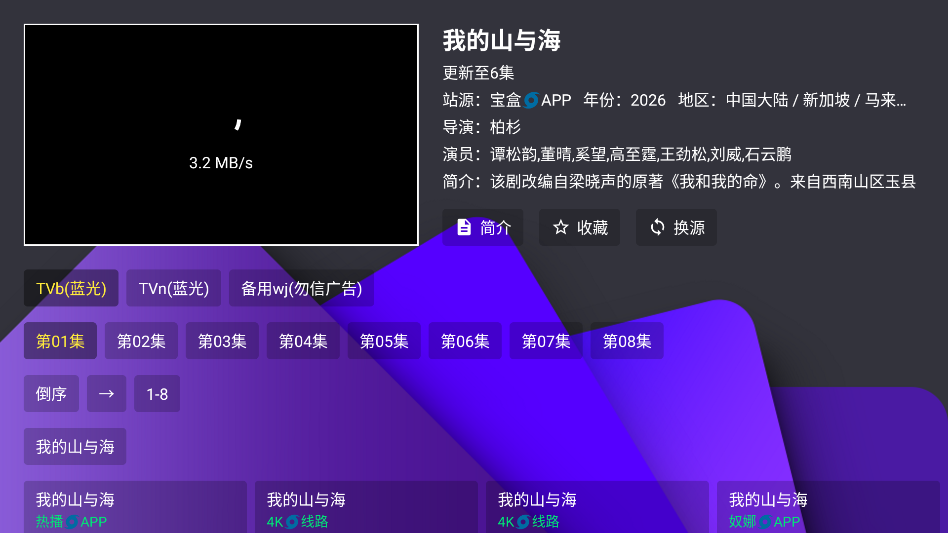This screenshot has height=533, width=948.
Task: Play episode 第02集
Action: 141,341
